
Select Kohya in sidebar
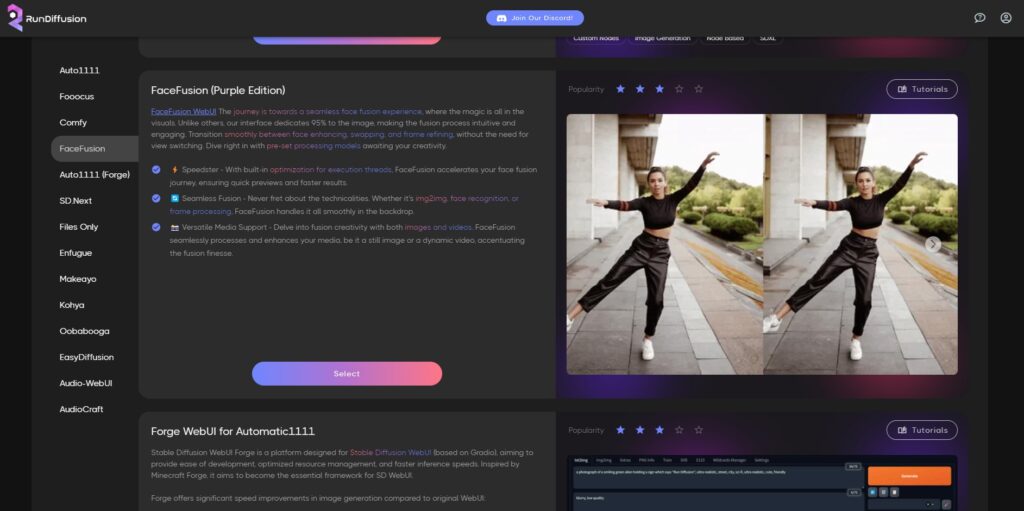[72, 305]
